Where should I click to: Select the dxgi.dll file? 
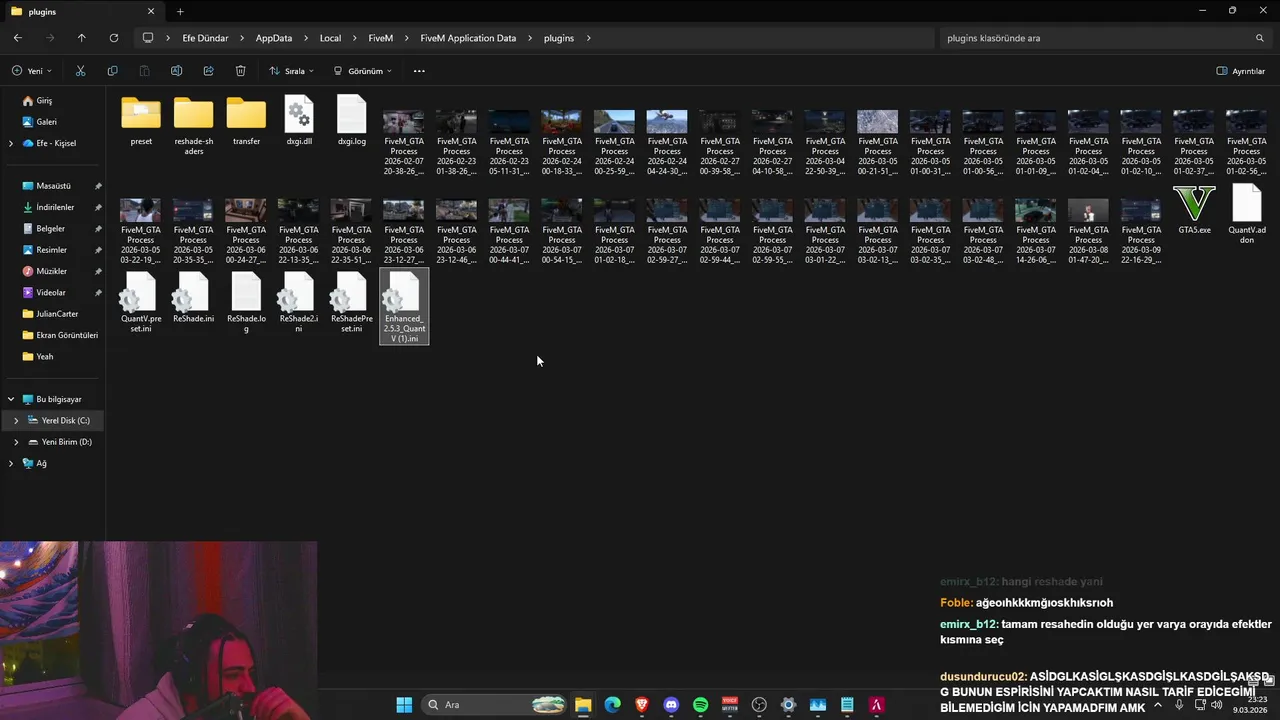[299, 121]
